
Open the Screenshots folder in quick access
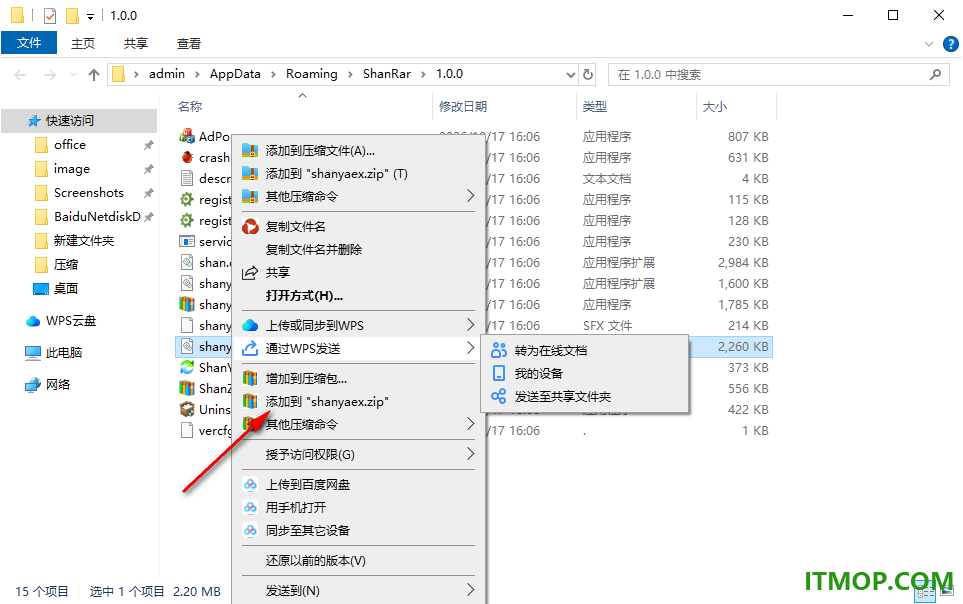(x=89, y=193)
